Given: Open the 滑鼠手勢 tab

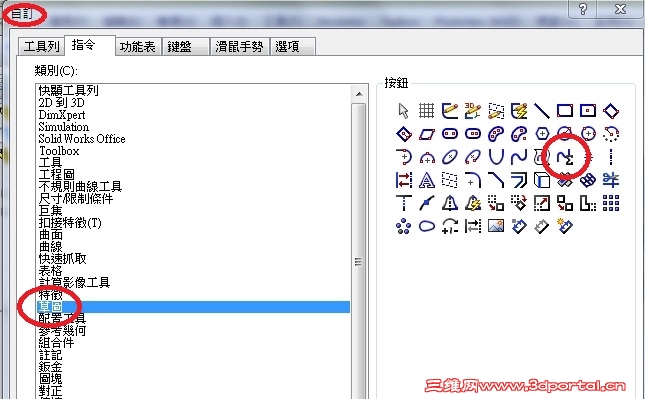Looking at the screenshot, I should tap(239, 46).
